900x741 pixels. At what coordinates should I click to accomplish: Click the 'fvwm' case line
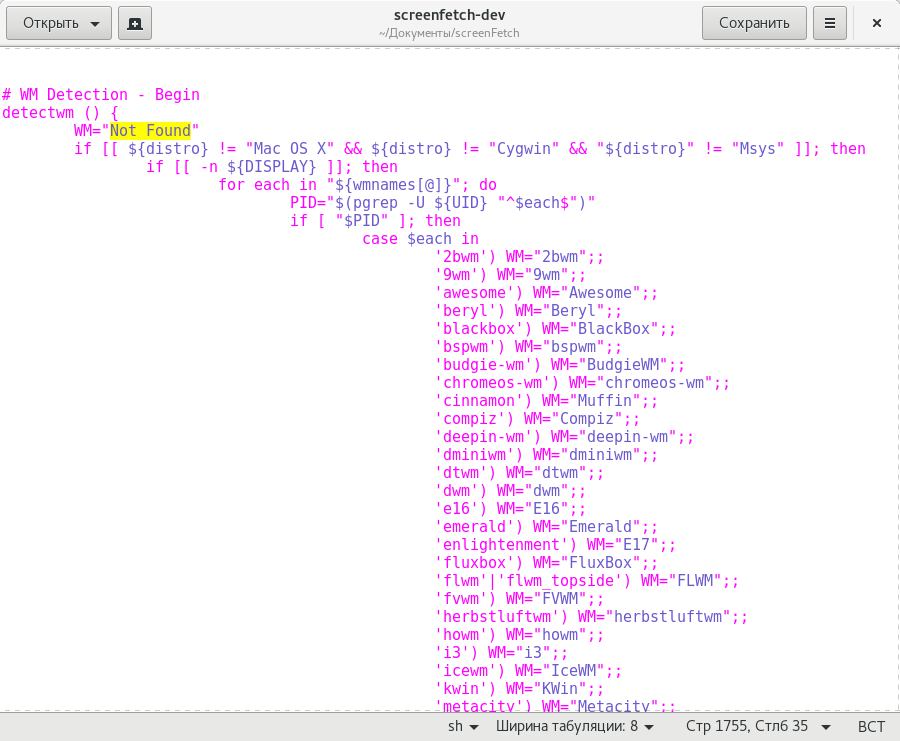coord(519,599)
